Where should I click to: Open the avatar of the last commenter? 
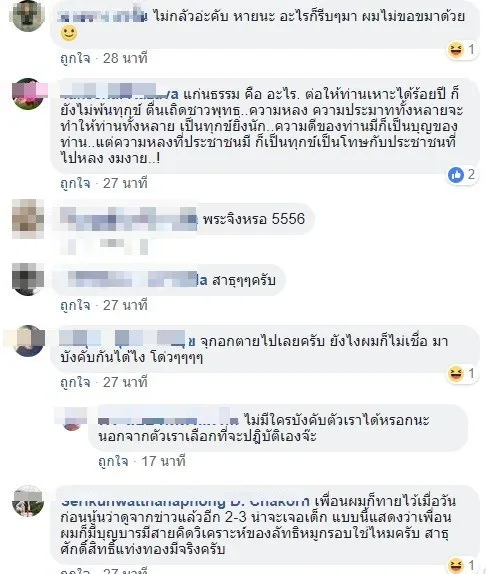pos(28,501)
